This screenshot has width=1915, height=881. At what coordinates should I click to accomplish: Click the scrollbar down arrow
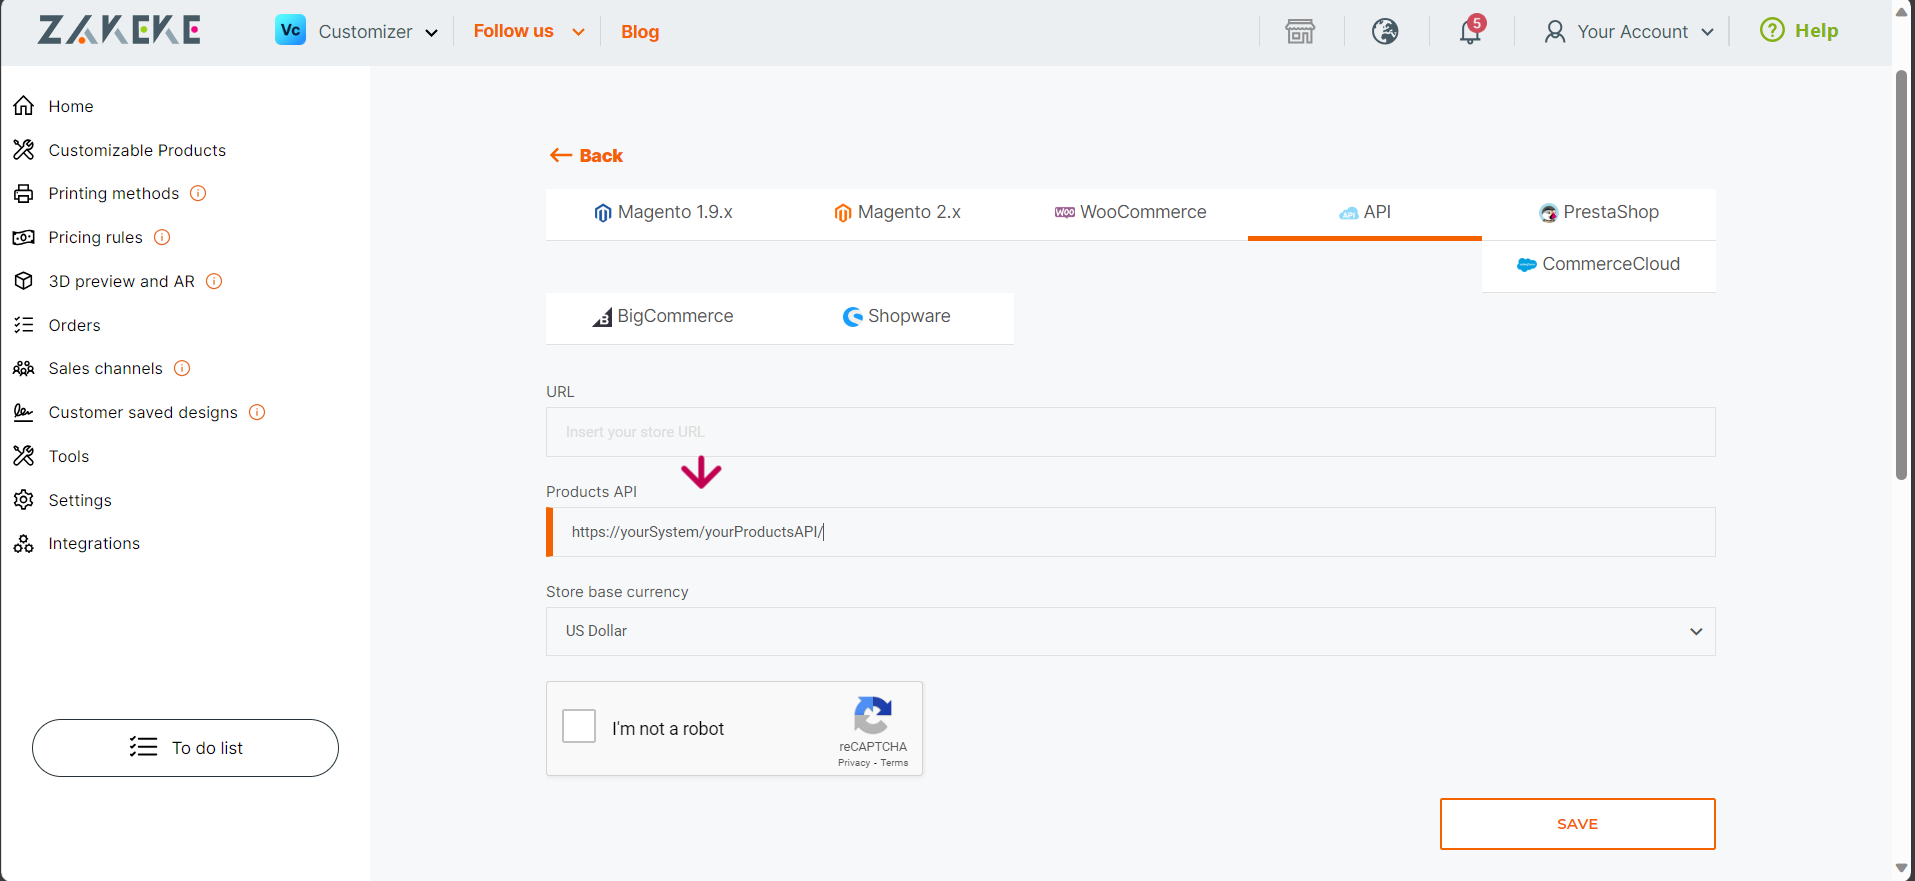click(x=1902, y=869)
